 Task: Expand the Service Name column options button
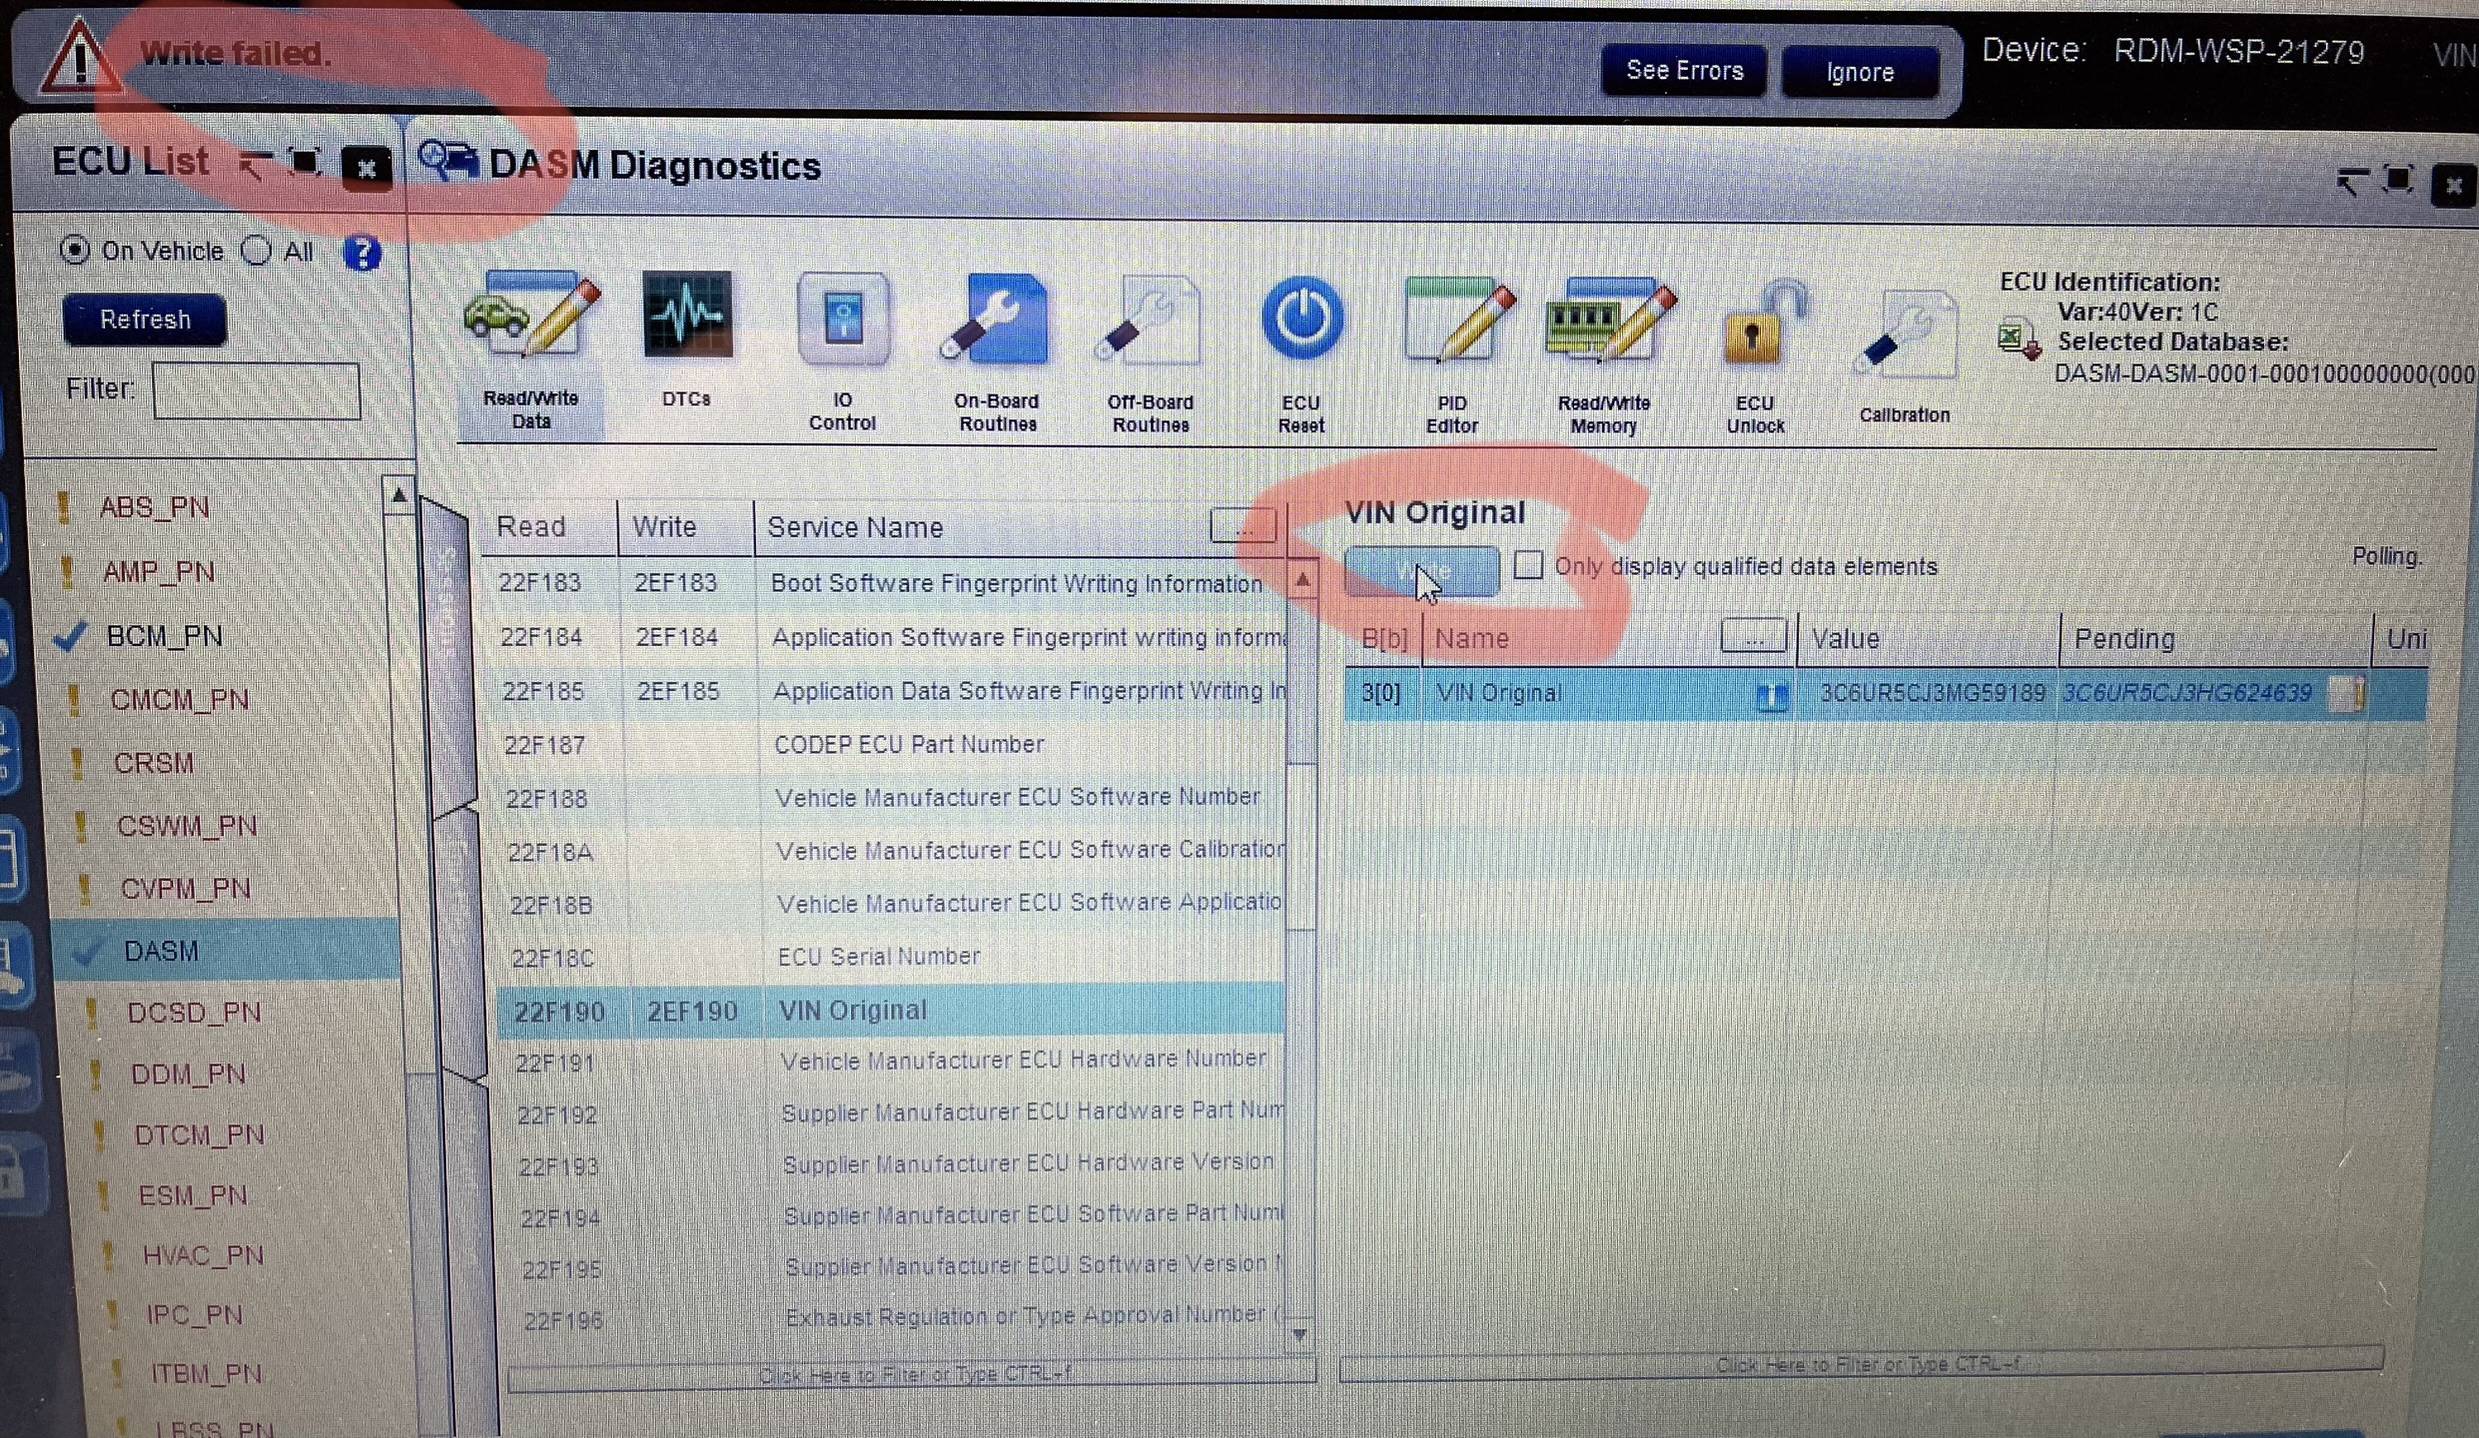[1242, 525]
